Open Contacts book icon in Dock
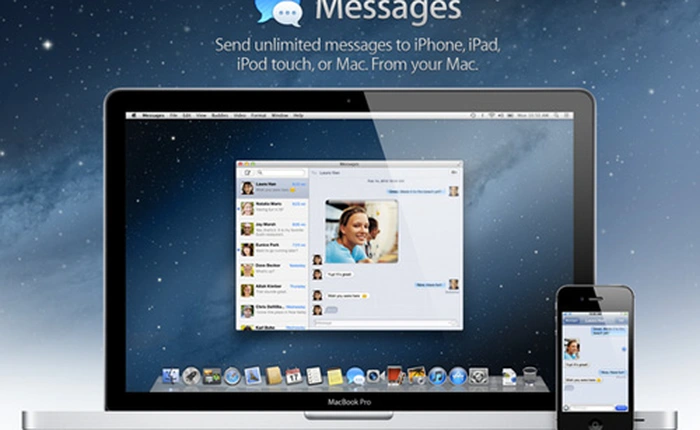Screen dimensions: 700x430 (273, 376)
